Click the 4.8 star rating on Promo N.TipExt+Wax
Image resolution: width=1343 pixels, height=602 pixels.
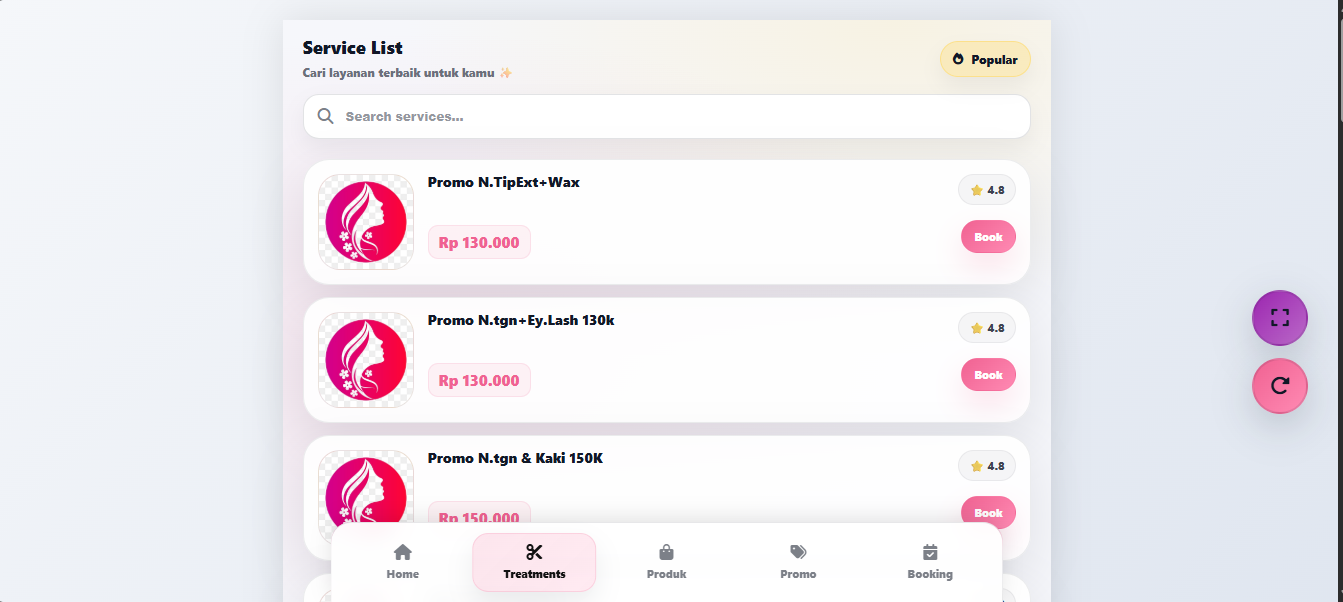click(987, 190)
